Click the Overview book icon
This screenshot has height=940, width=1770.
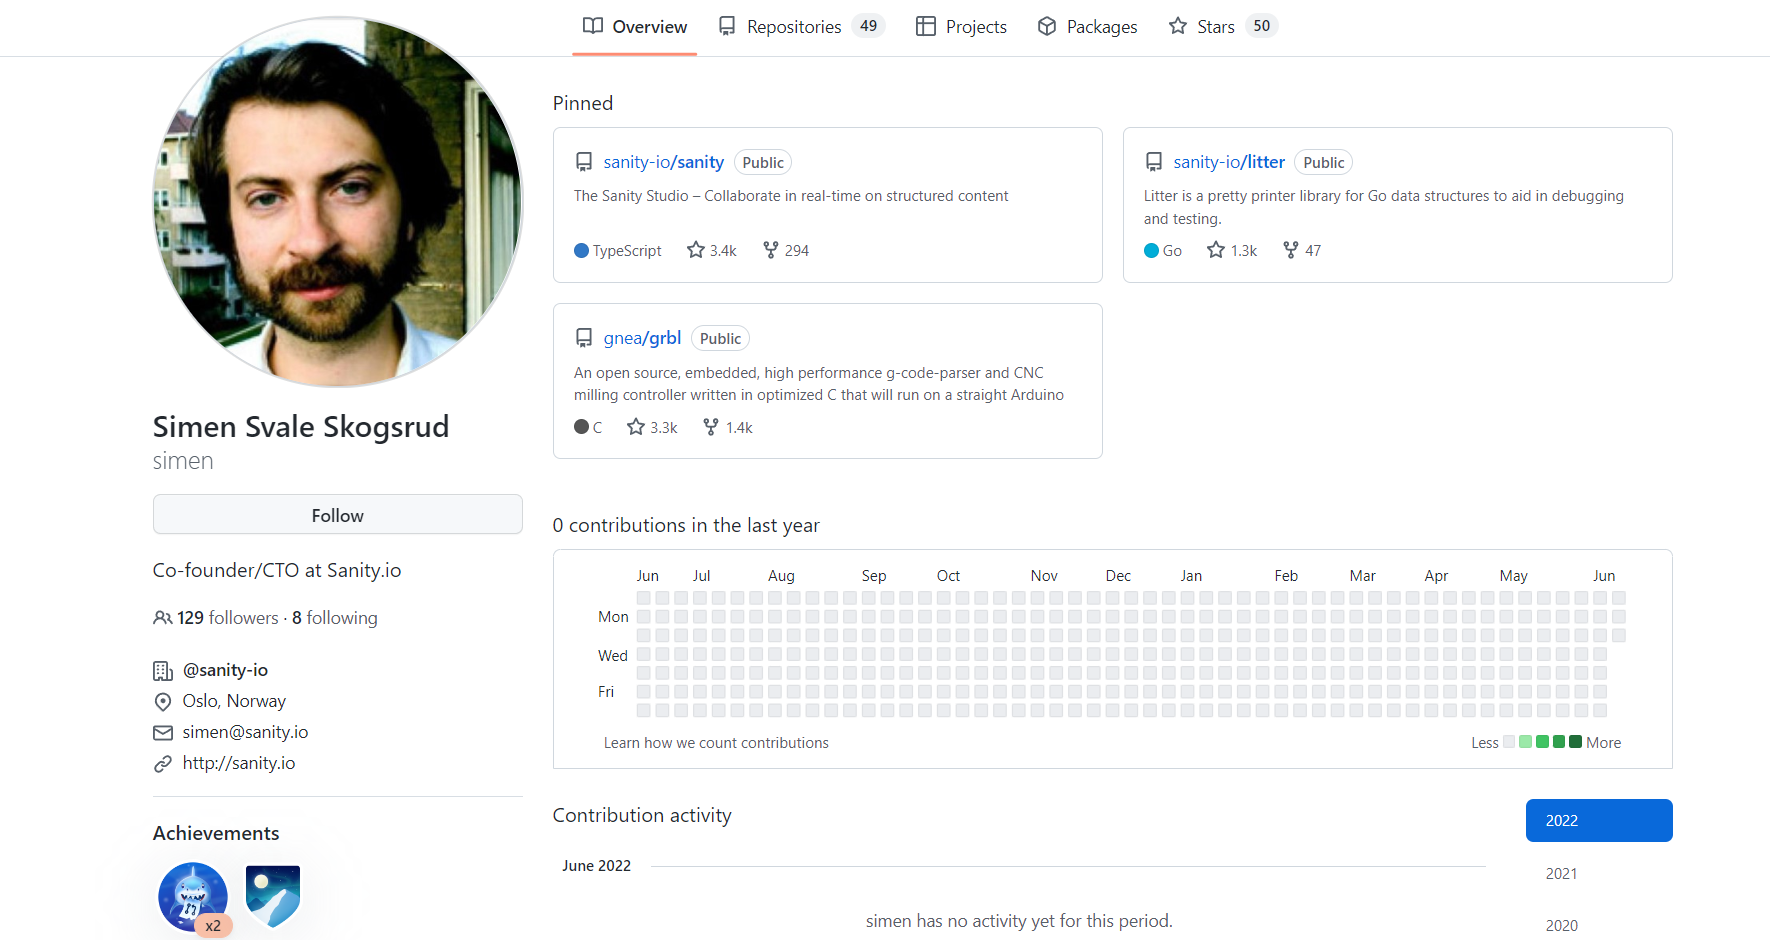click(593, 26)
